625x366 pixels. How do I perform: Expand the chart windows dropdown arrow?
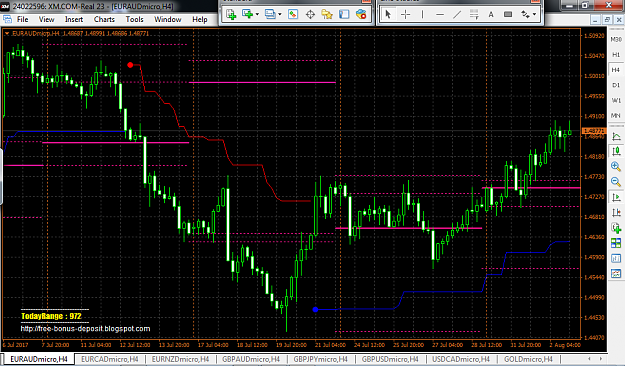280,14
